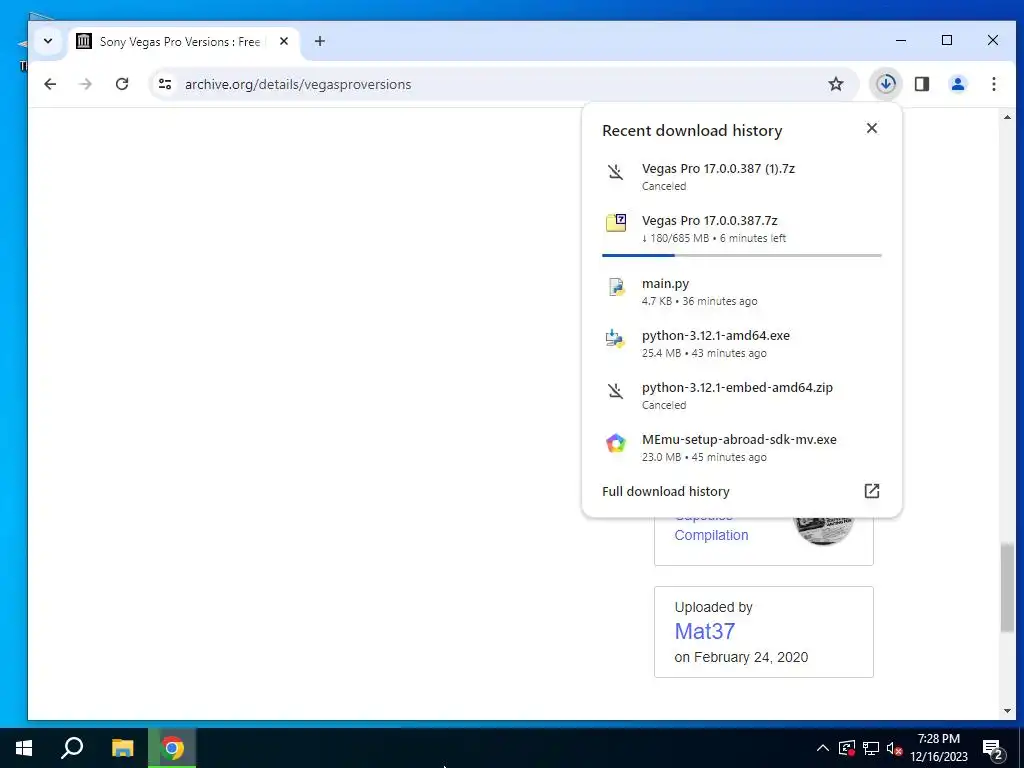Screen dimensions: 1024x768
Task: Select the Sony Vegas Pro Versions tab
Action: (183, 41)
